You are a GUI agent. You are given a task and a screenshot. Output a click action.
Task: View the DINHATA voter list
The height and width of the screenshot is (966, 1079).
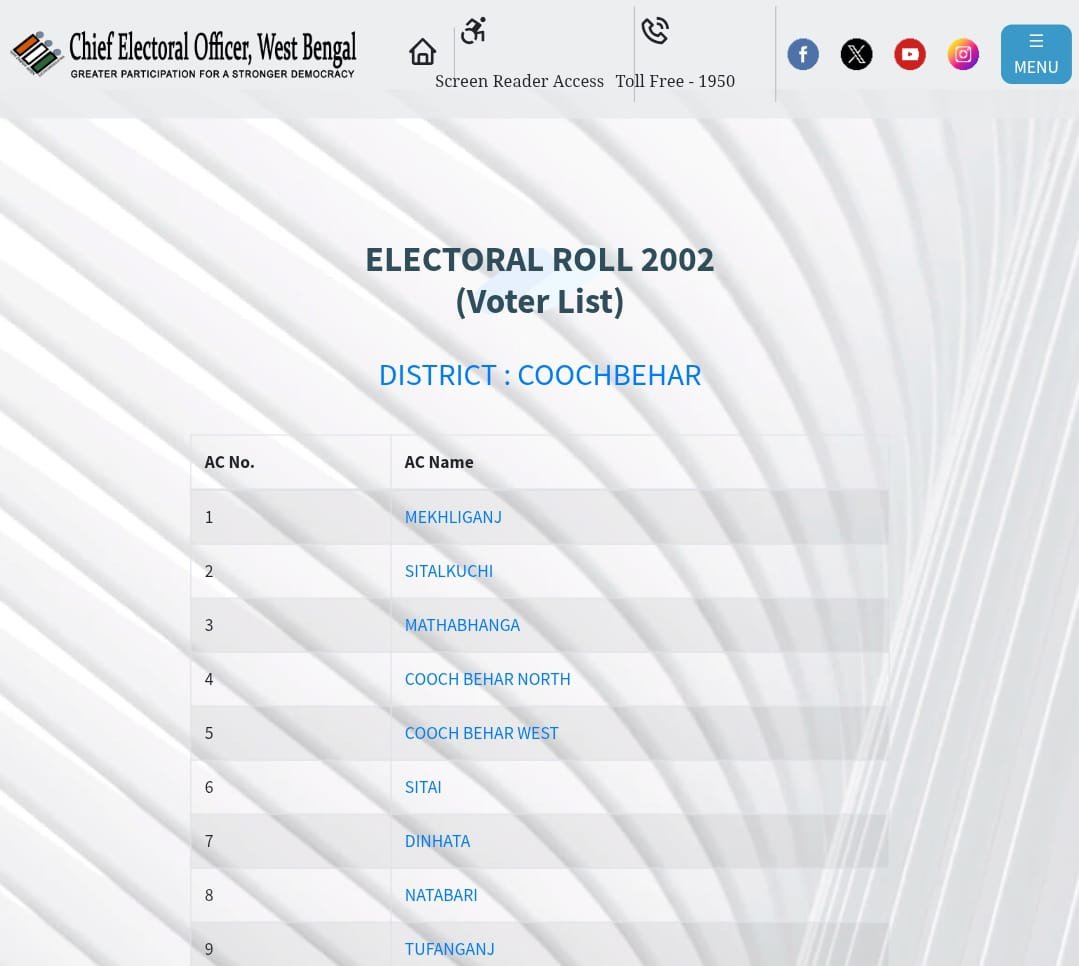(437, 841)
